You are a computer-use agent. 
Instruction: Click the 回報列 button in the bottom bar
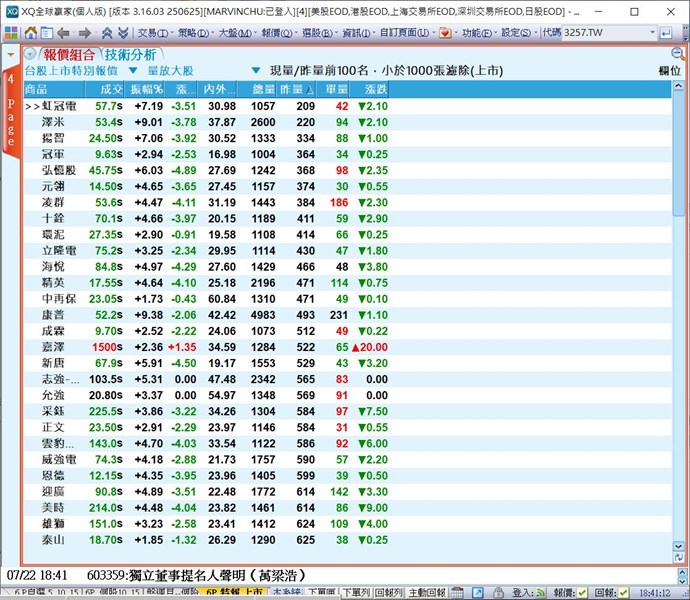tap(388, 593)
